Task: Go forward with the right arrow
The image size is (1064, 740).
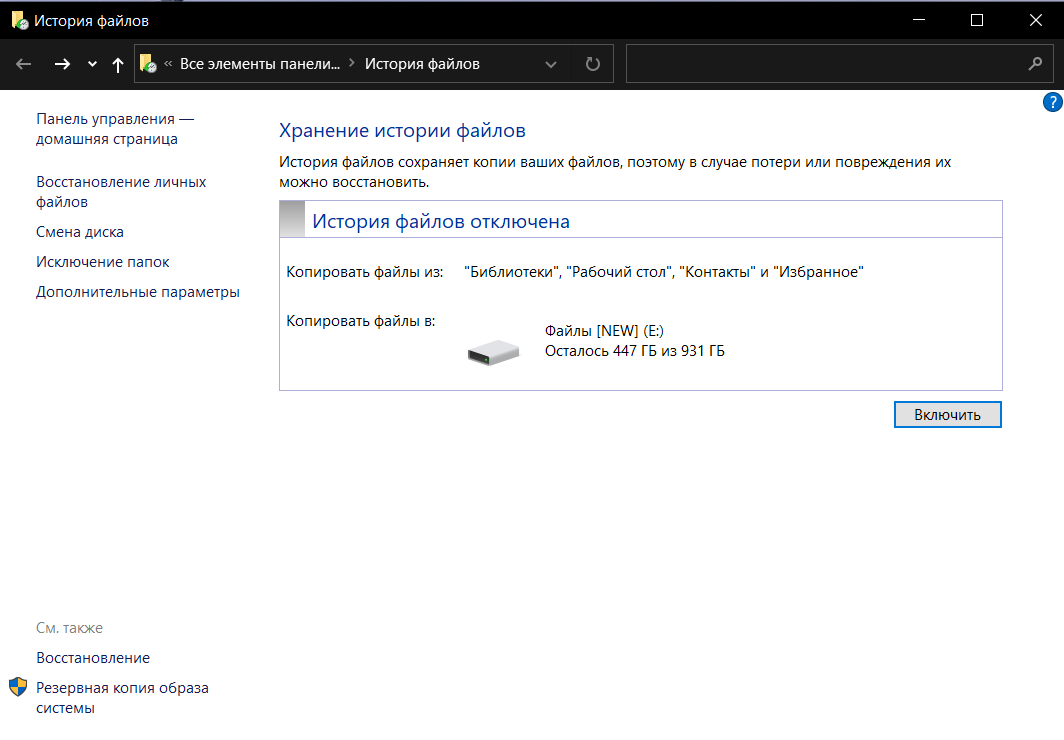Action: tap(62, 64)
